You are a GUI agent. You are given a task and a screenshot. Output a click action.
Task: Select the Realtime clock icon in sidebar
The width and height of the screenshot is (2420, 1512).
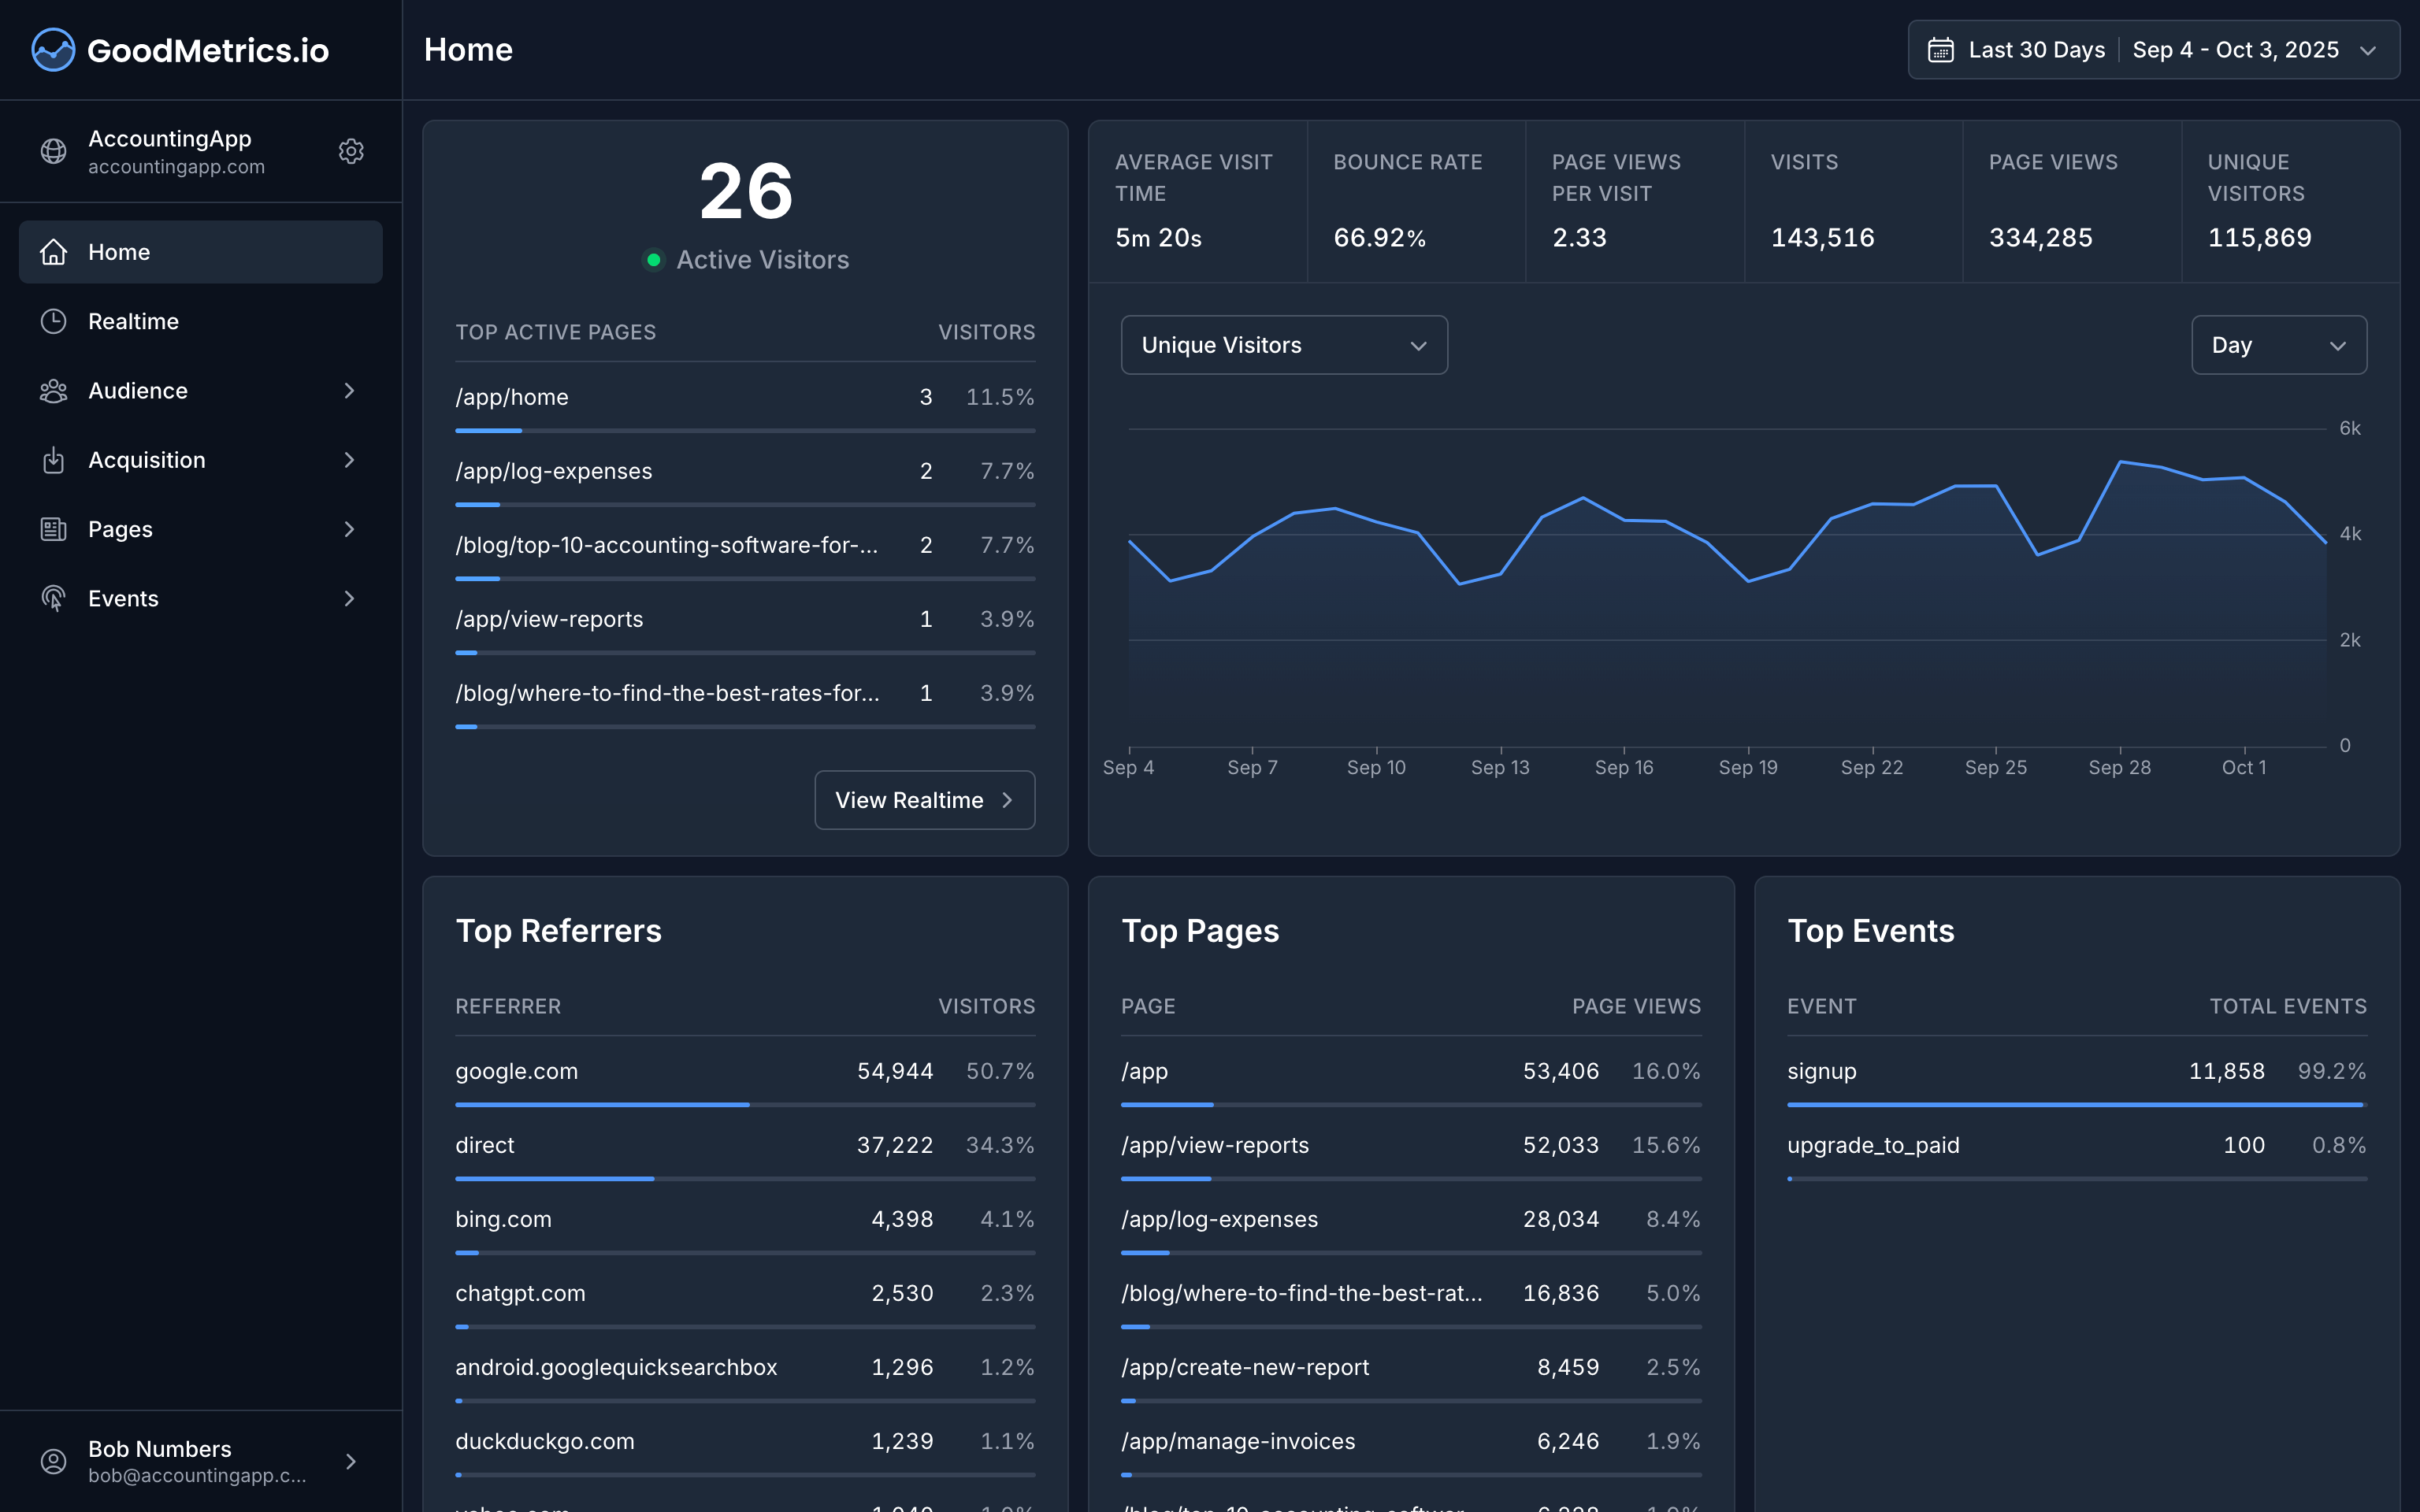[53, 321]
